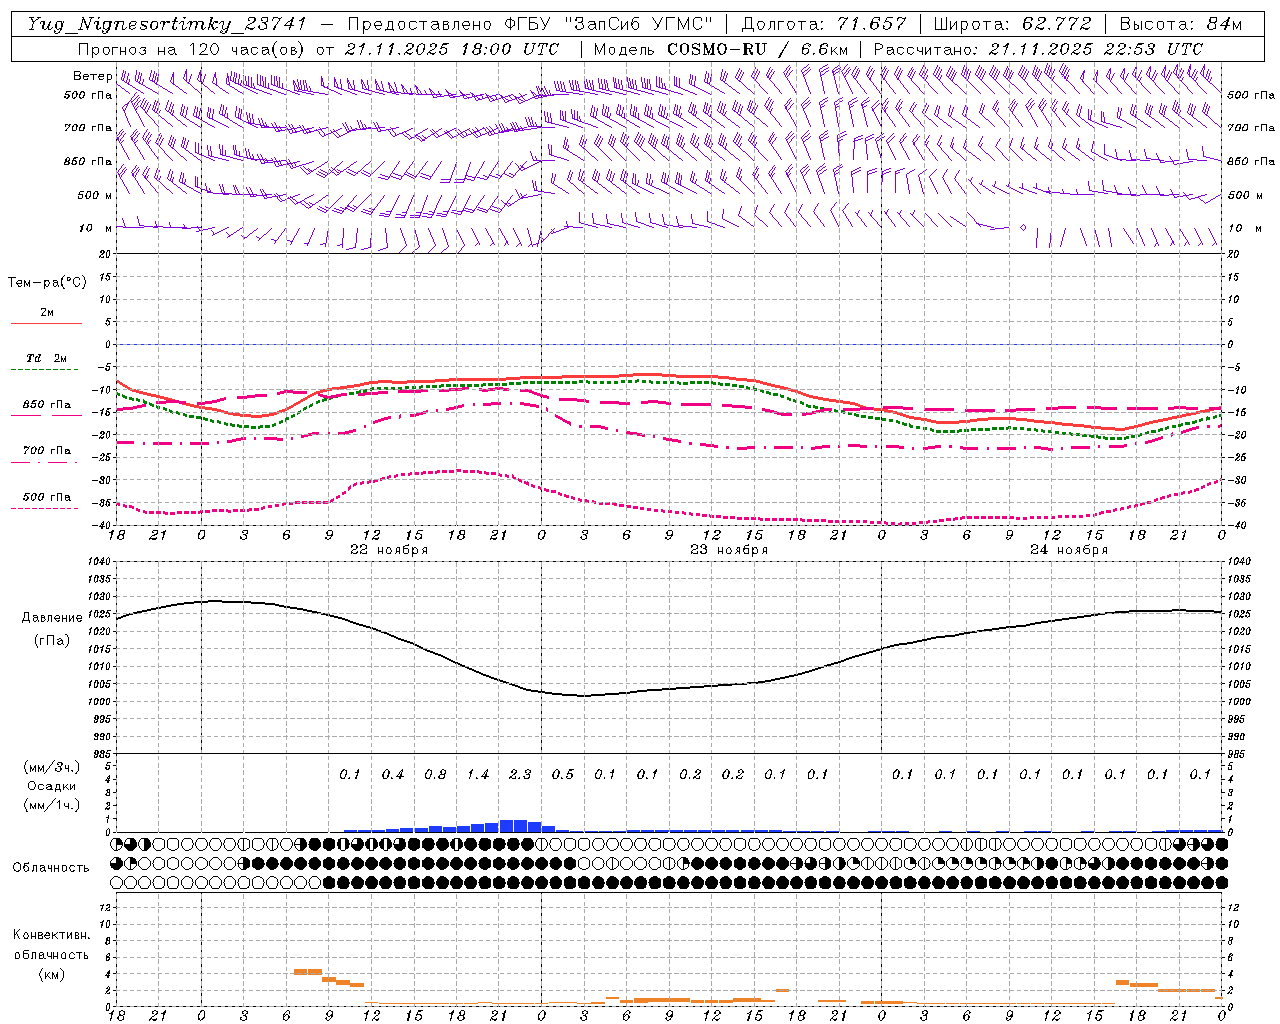The width and height of the screenshot is (1280, 1024).
Task: Click the calculation time 22:53 UTC
Action: (1154, 49)
